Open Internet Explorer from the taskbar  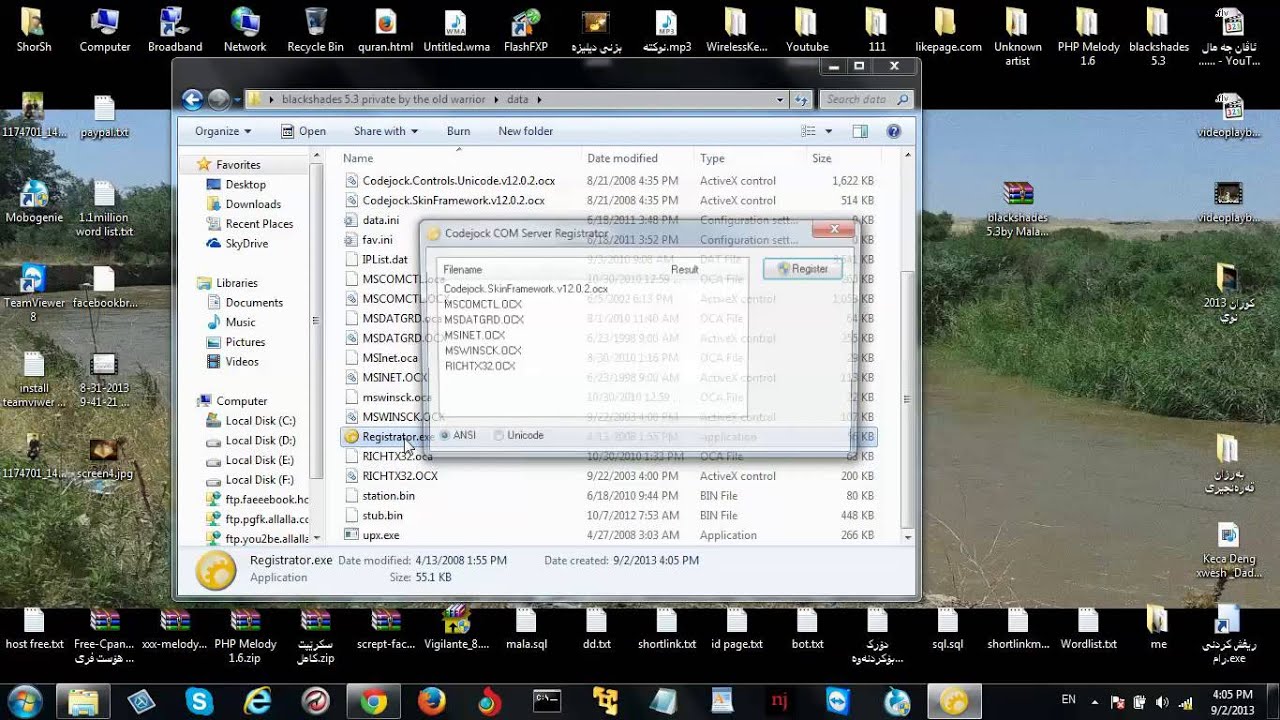pos(258,701)
